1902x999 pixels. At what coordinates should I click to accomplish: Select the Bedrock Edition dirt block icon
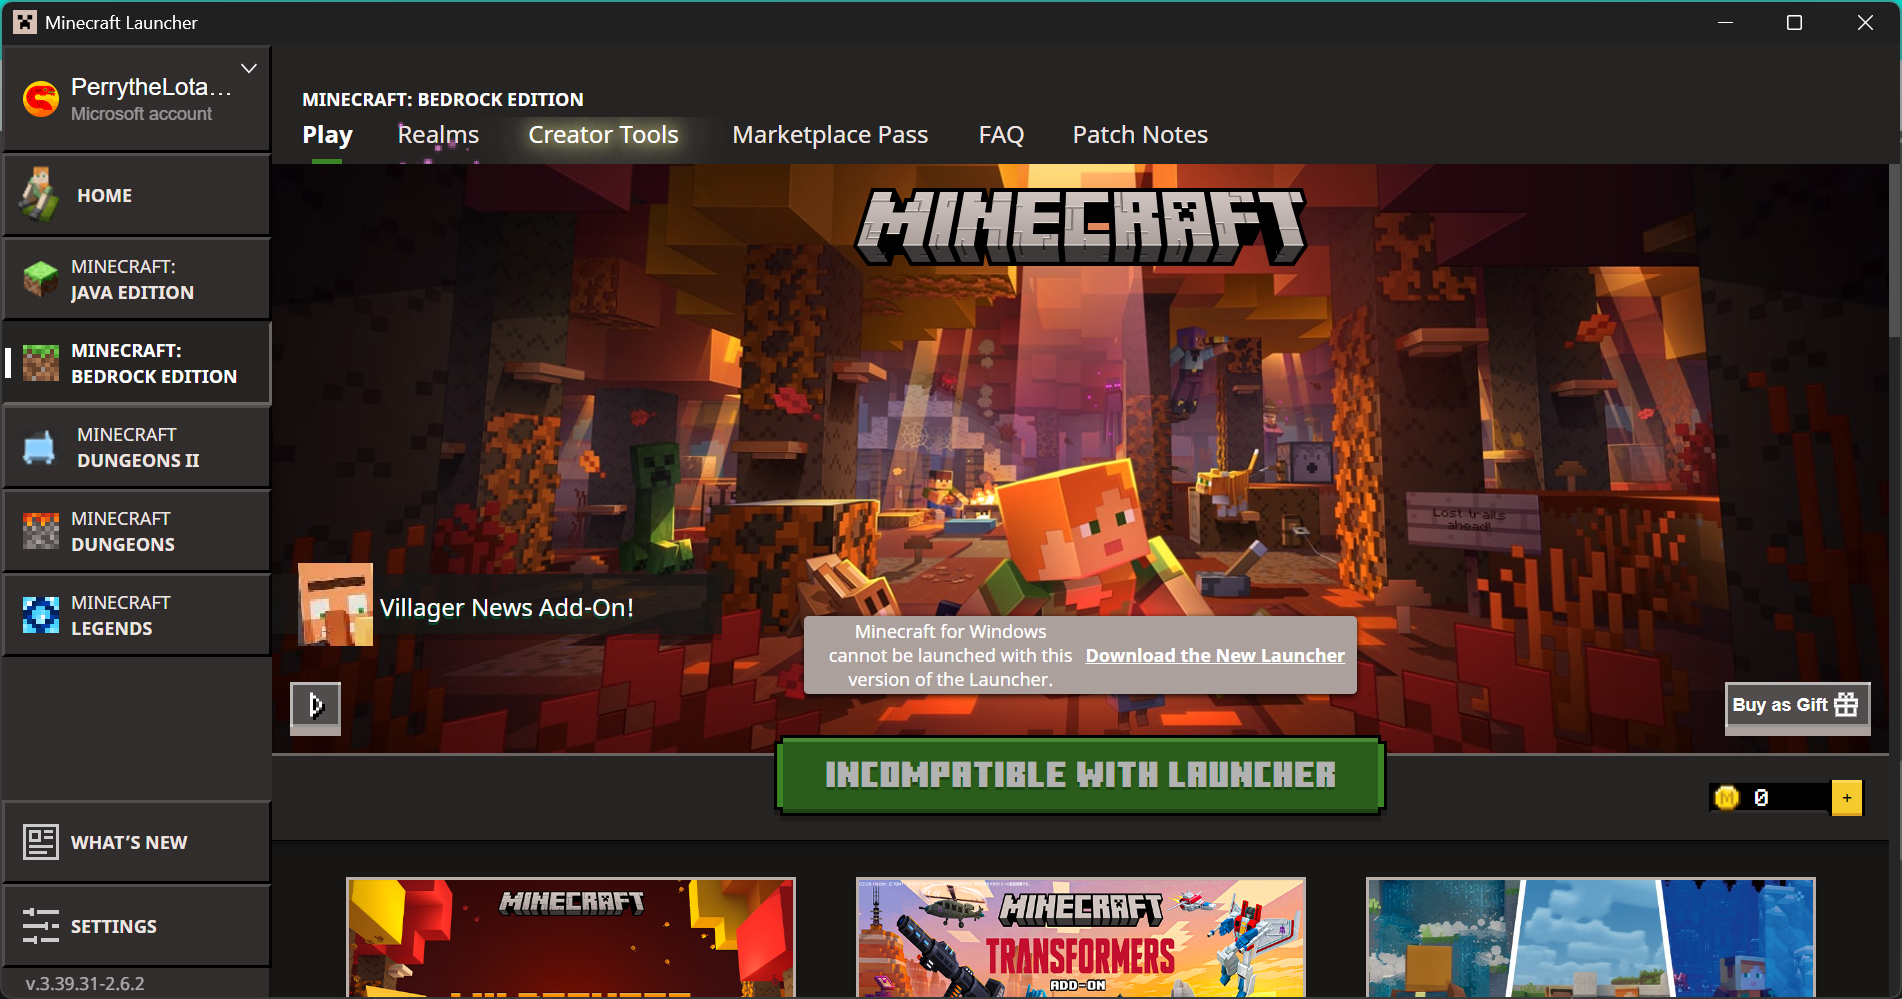click(41, 363)
